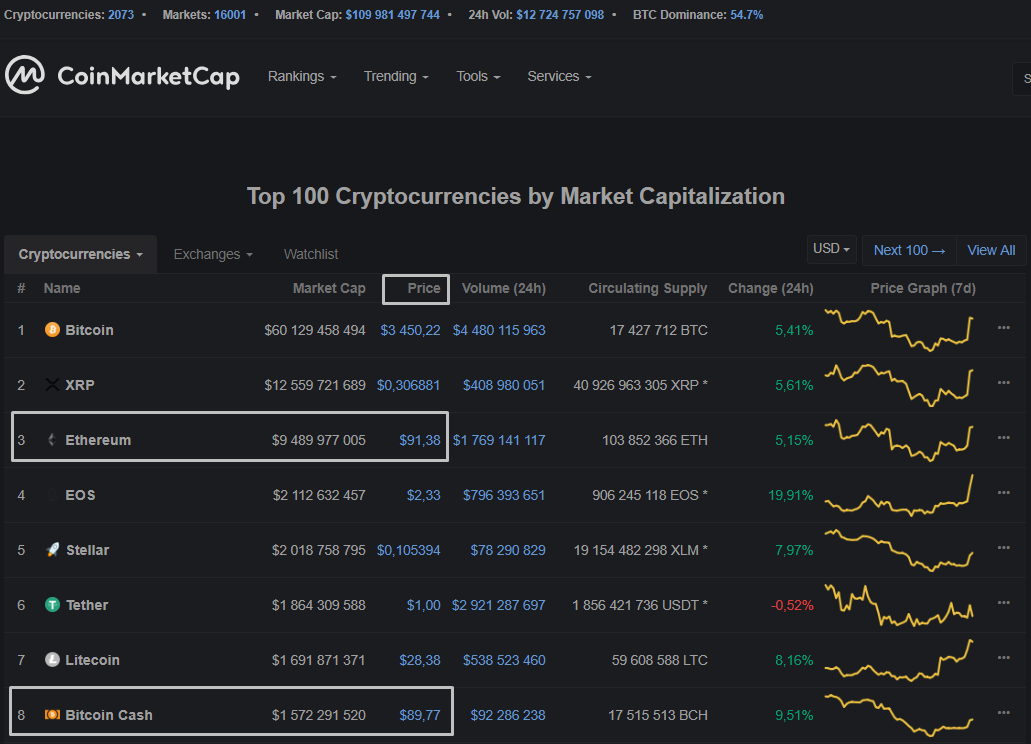
Task: Click the Tether coin icon
Action: 52,604
